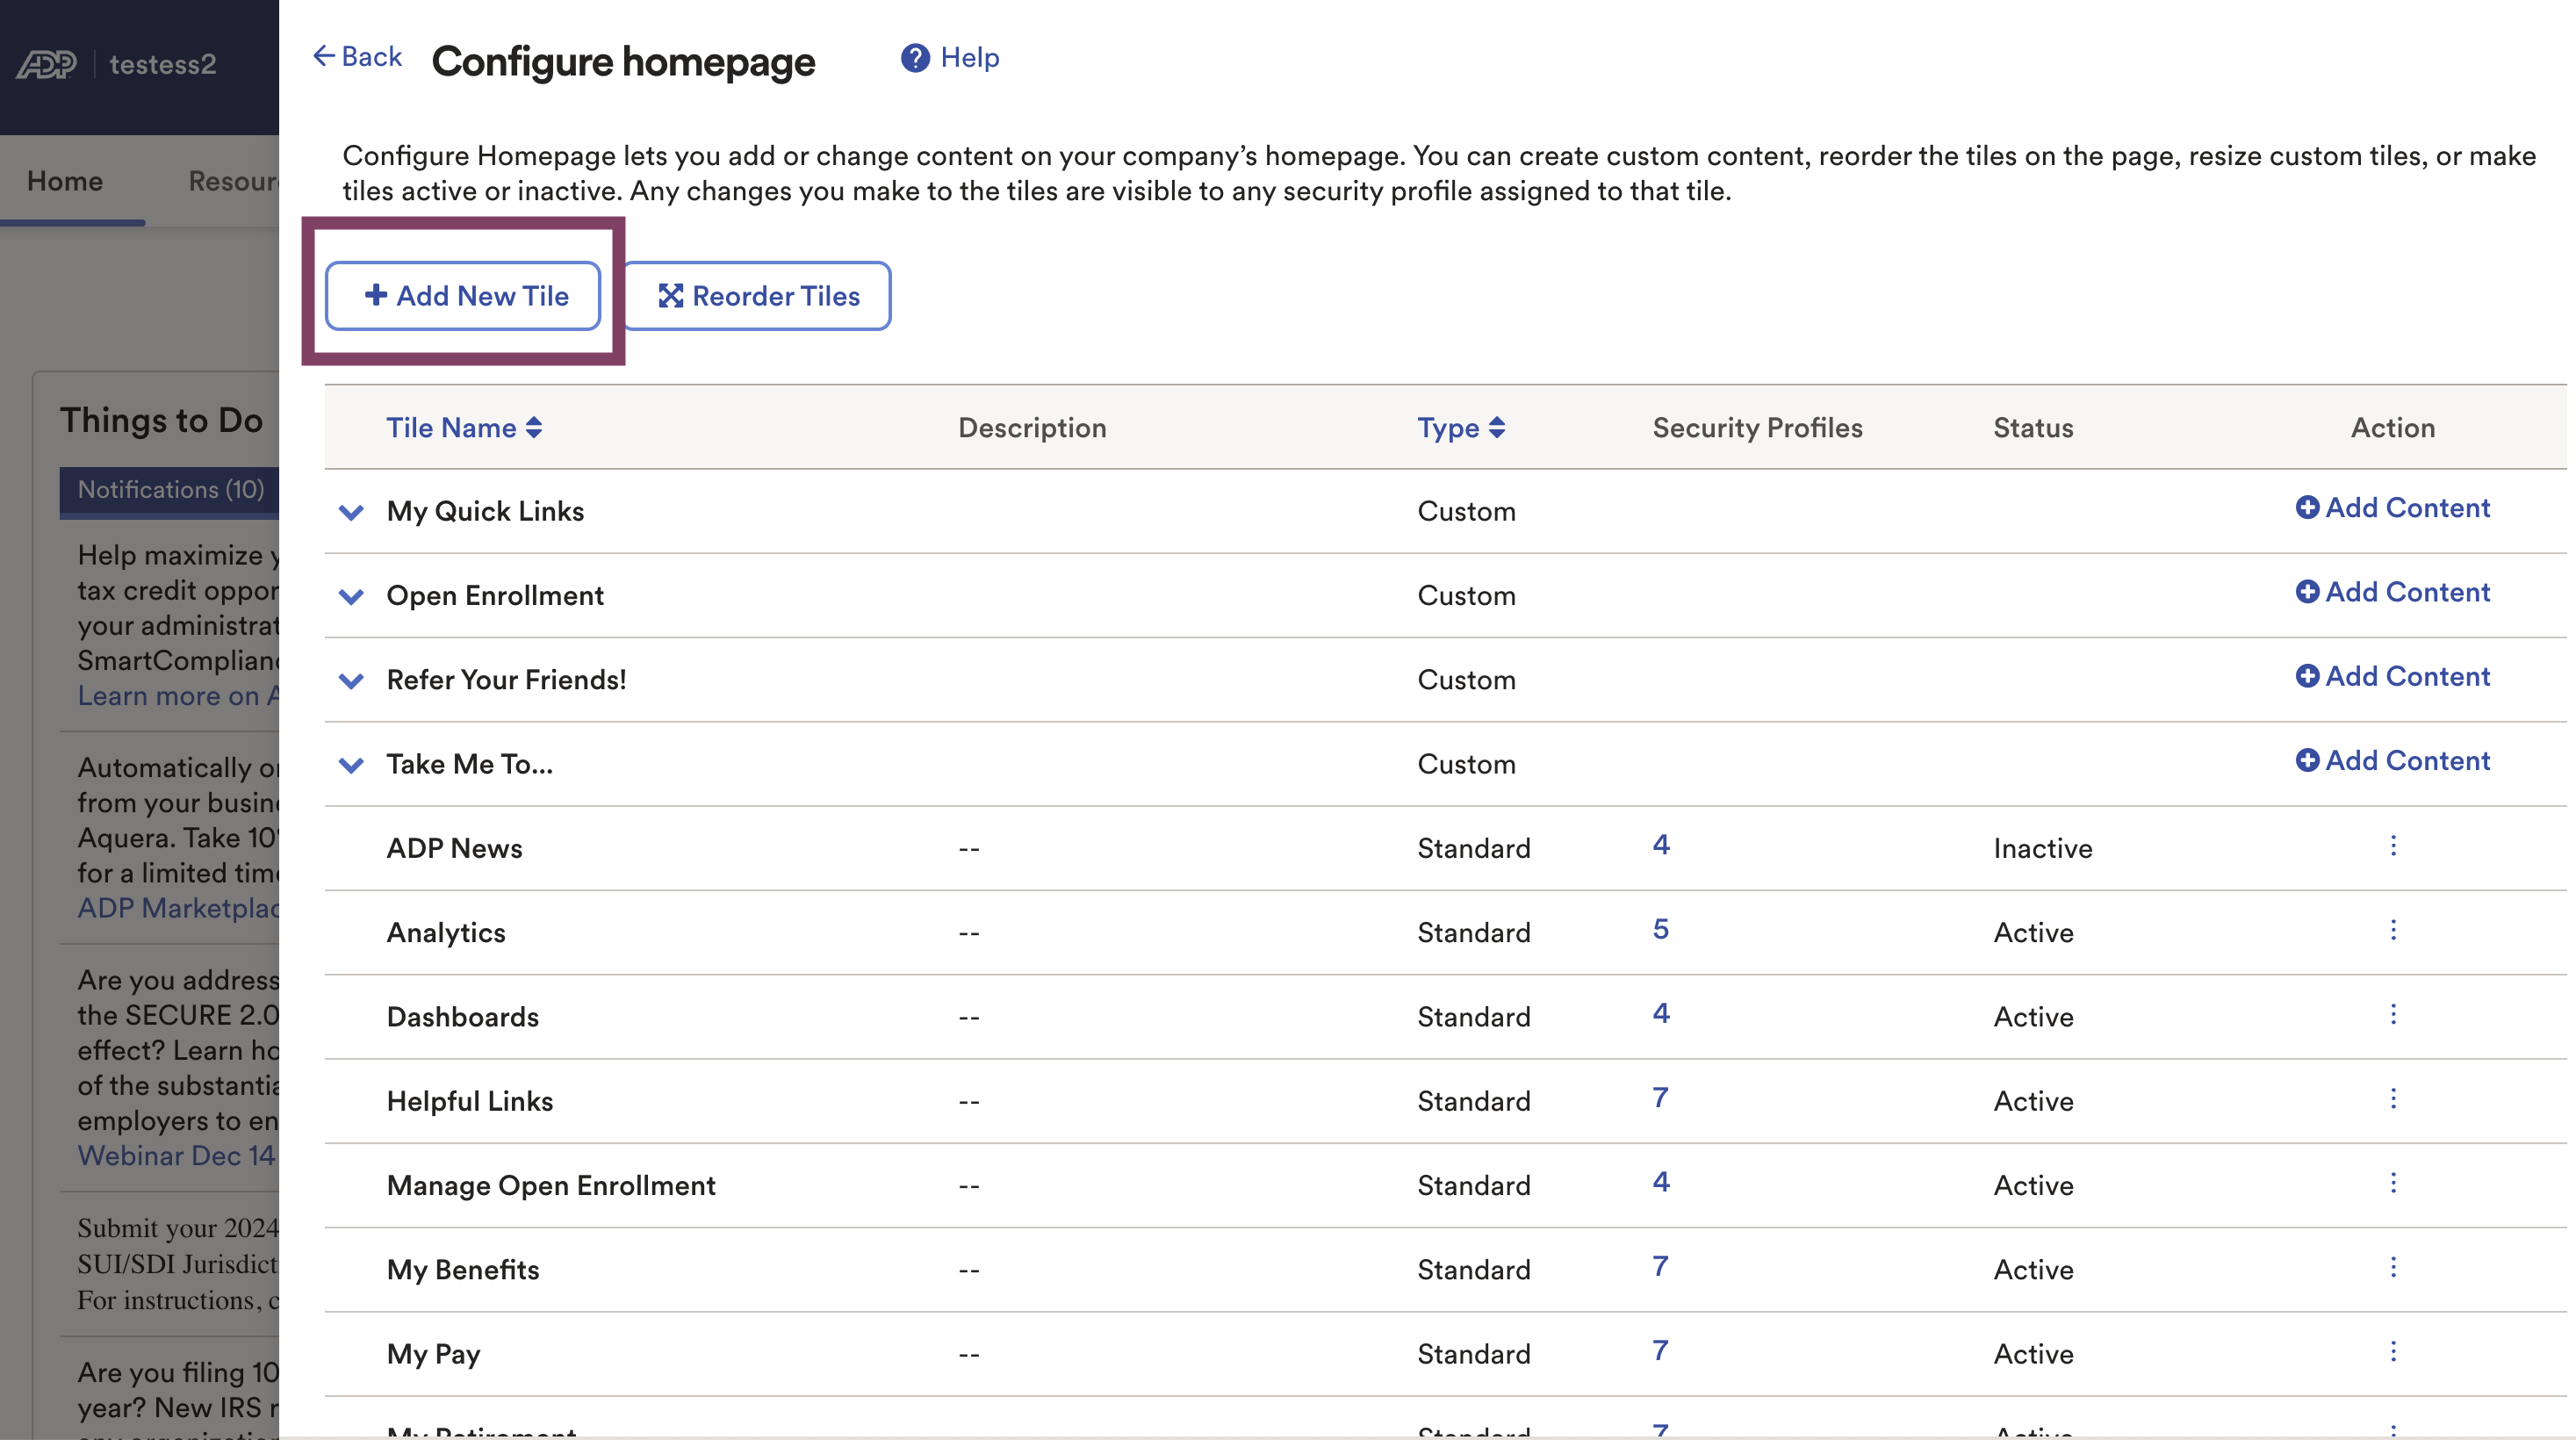Image resolution: width=2576 pixels, height=1440 pixels.
Task: Switch to the Home tab
Action: tap(65, 181)
